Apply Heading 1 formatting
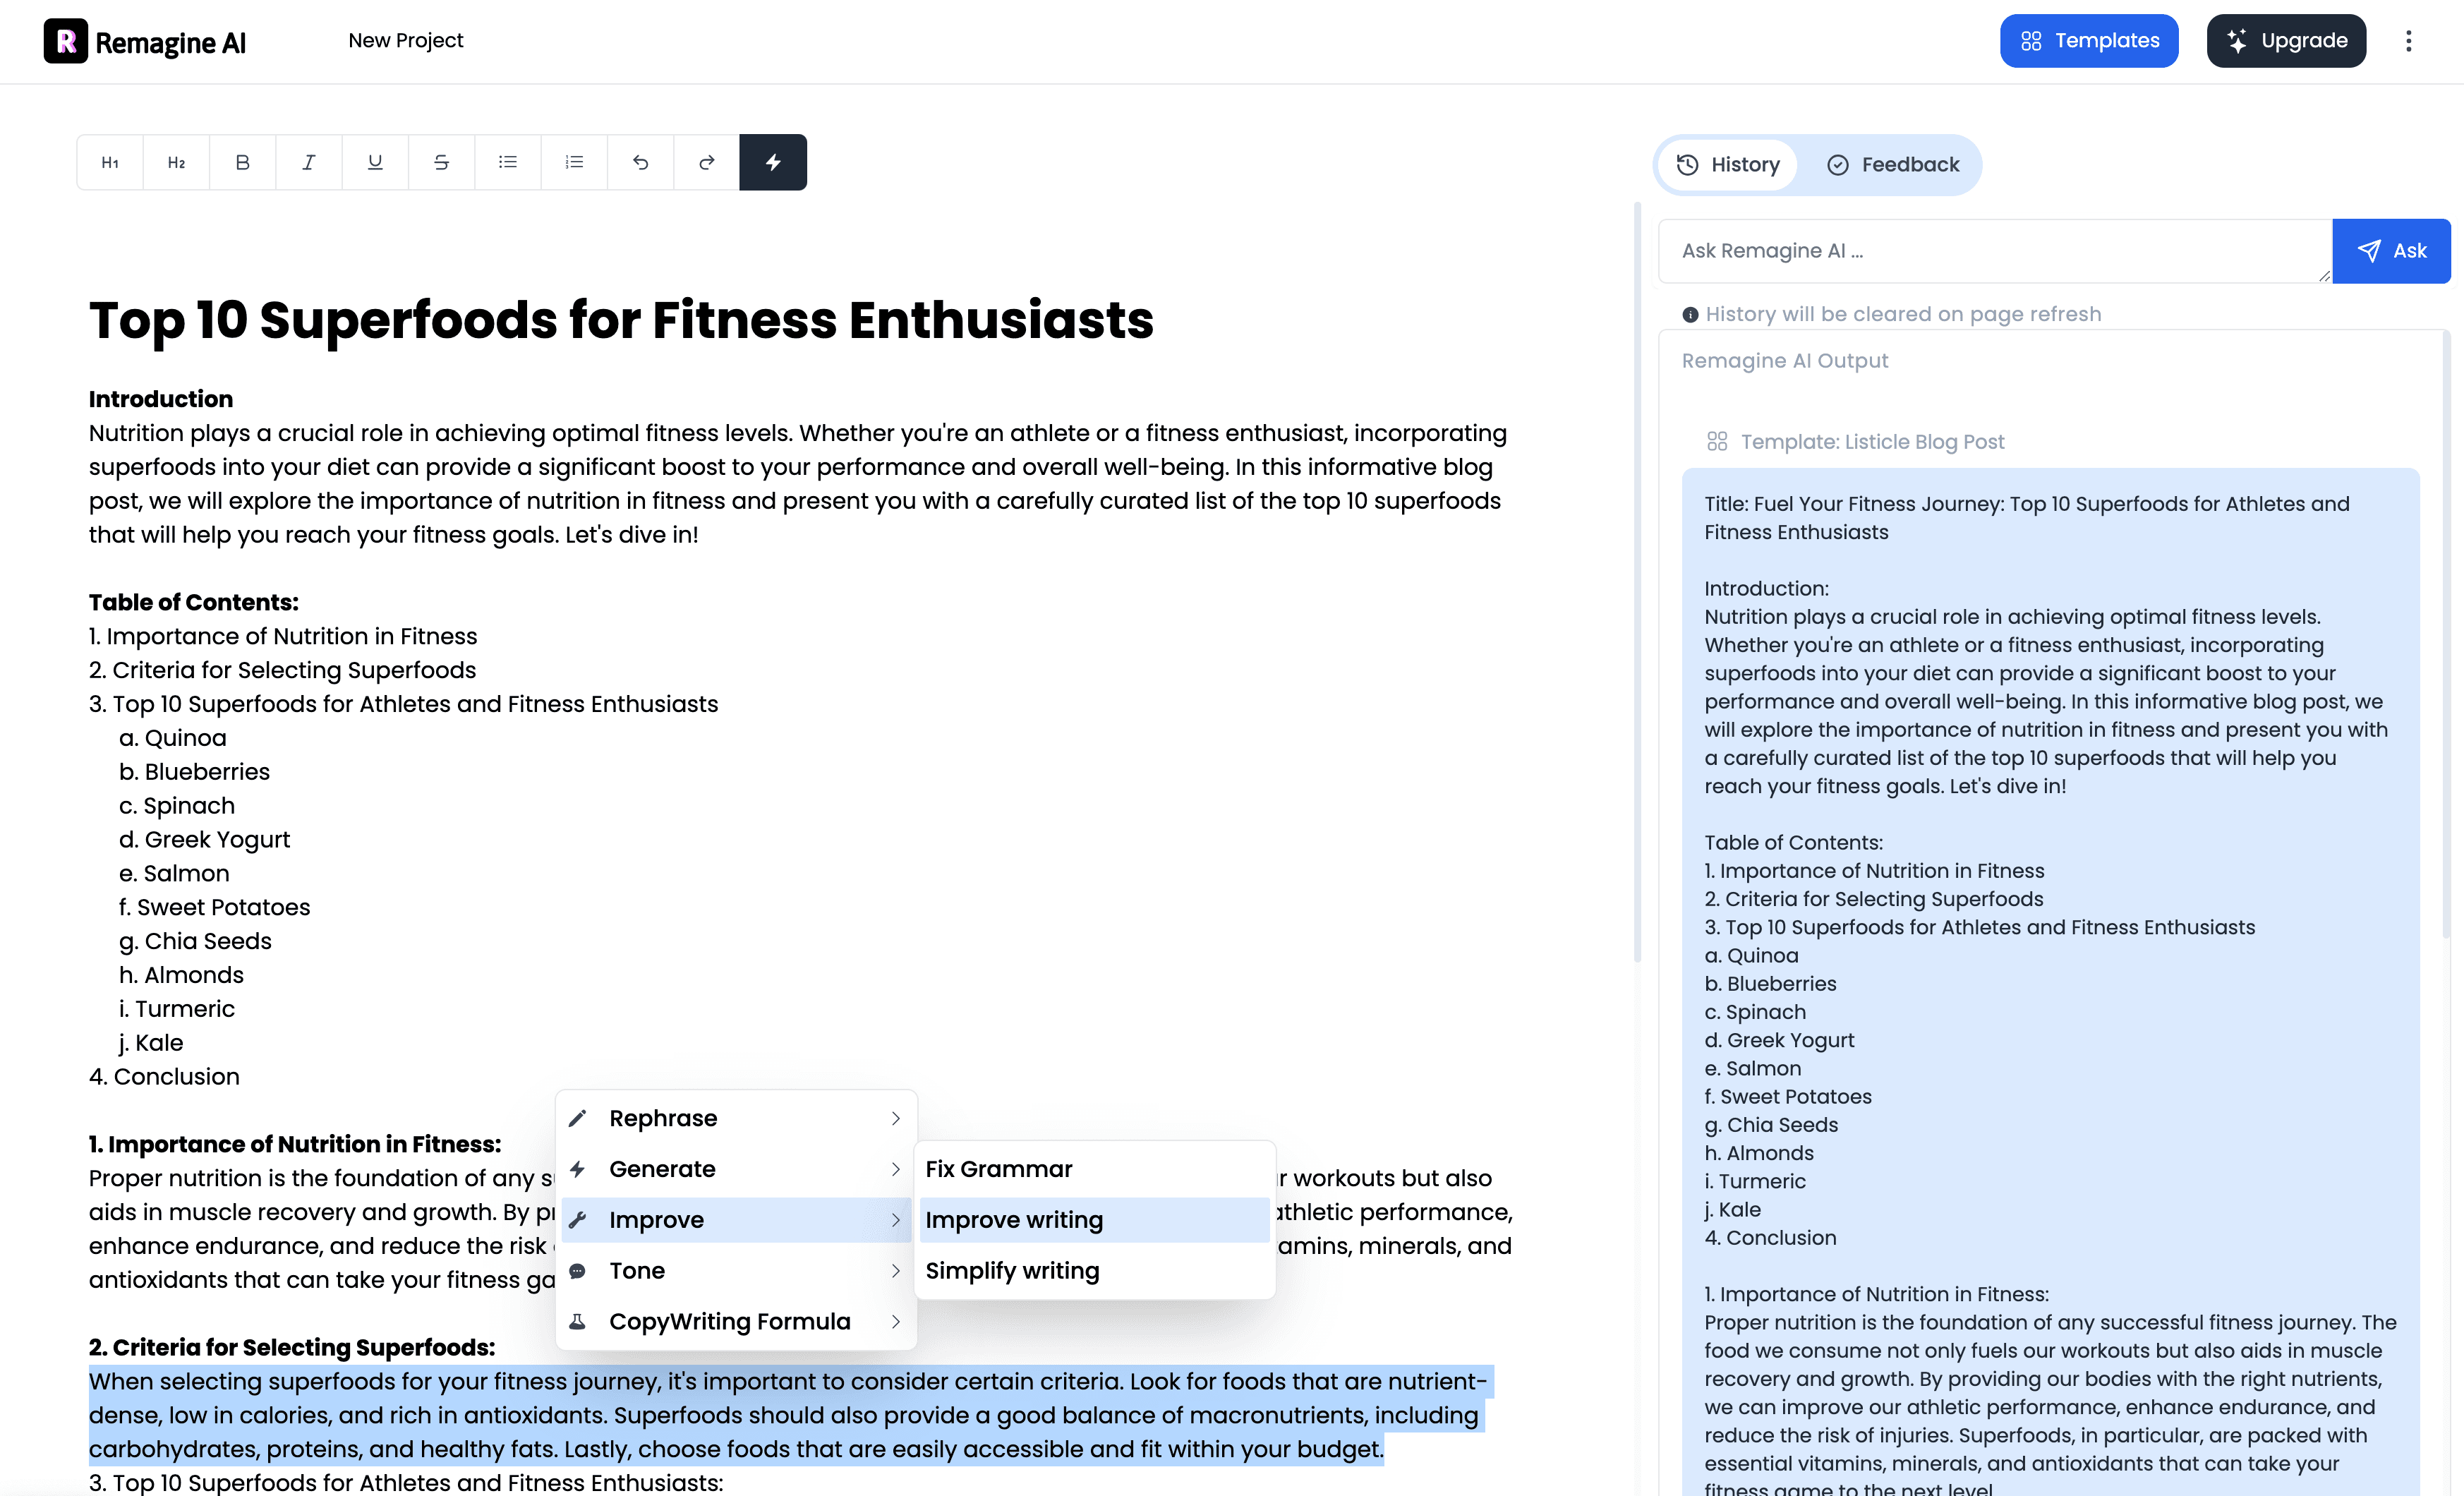This screenshot has height=1496, width=2464. [x=110, y=162]
